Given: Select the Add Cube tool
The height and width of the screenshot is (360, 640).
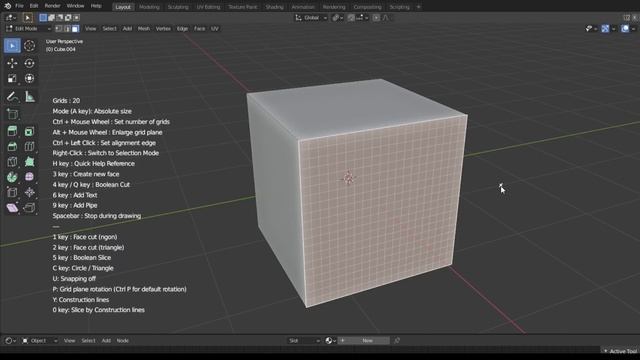Looking at the screenshot, I should (x=12, y=114).
